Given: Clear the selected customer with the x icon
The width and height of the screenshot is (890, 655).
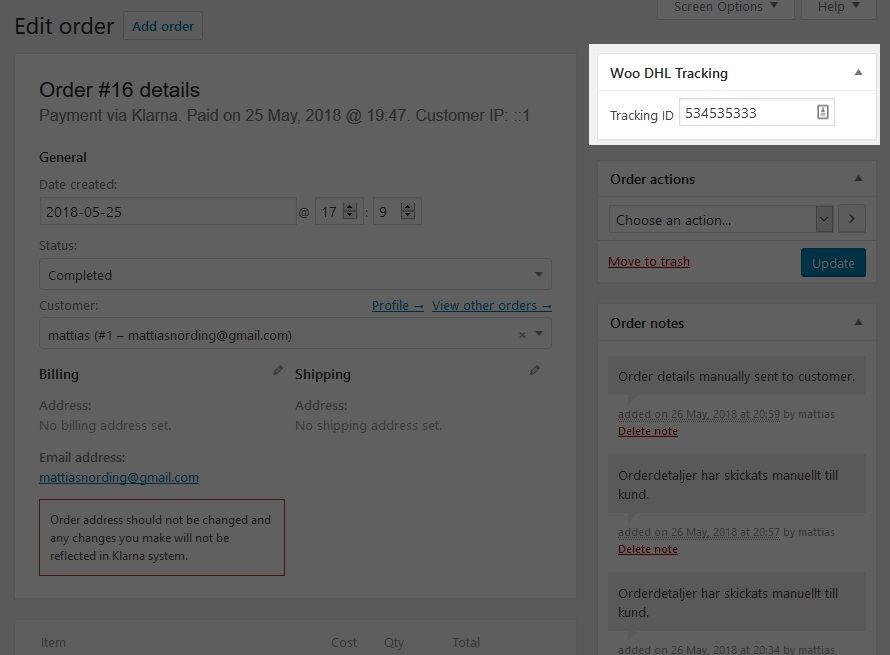Looking at the screenshot, I should [521, 336].
